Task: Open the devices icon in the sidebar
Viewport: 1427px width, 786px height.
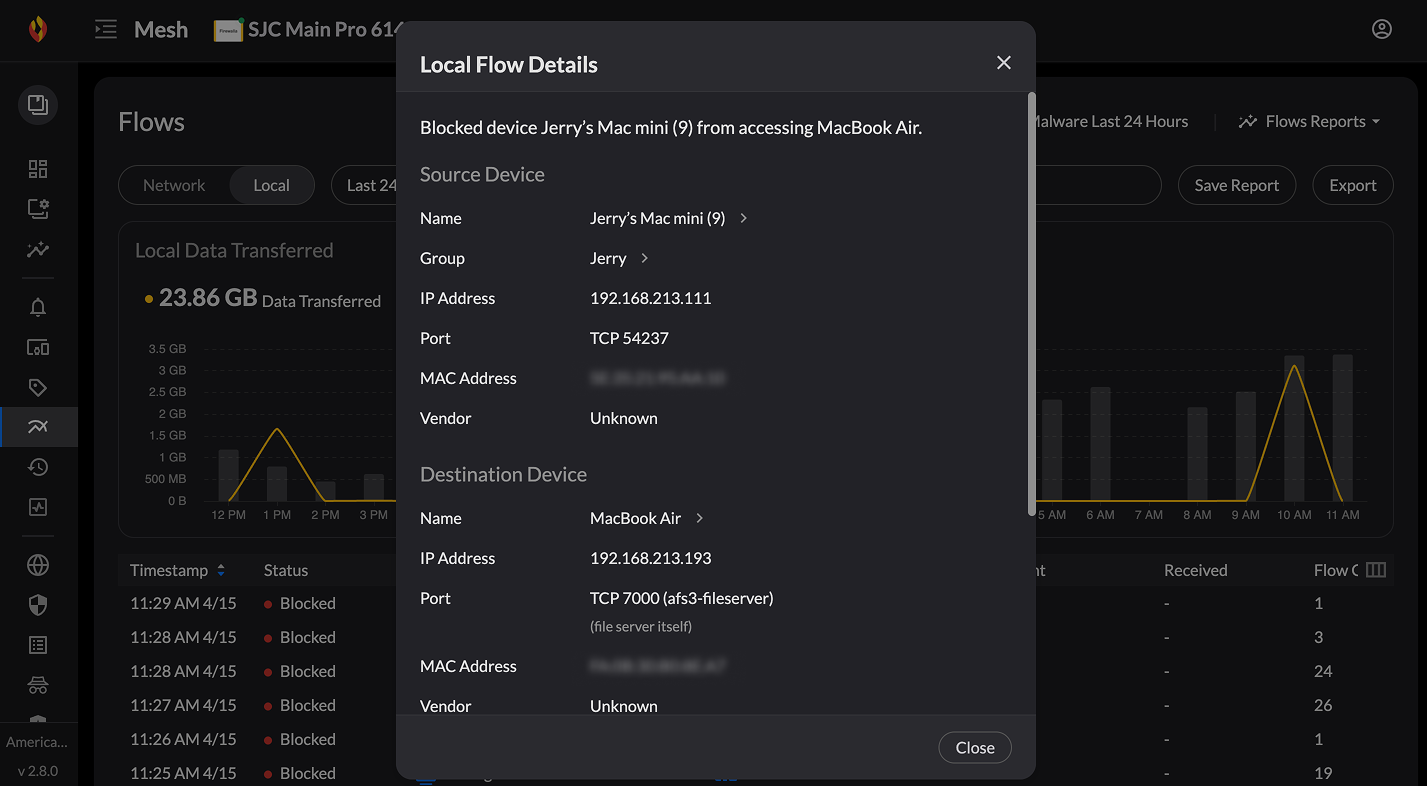Action: pos(38,347)
